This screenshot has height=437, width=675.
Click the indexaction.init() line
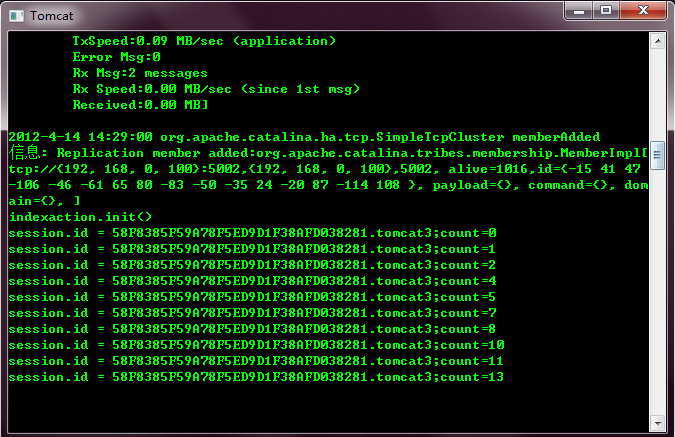[x=81, y=217]
